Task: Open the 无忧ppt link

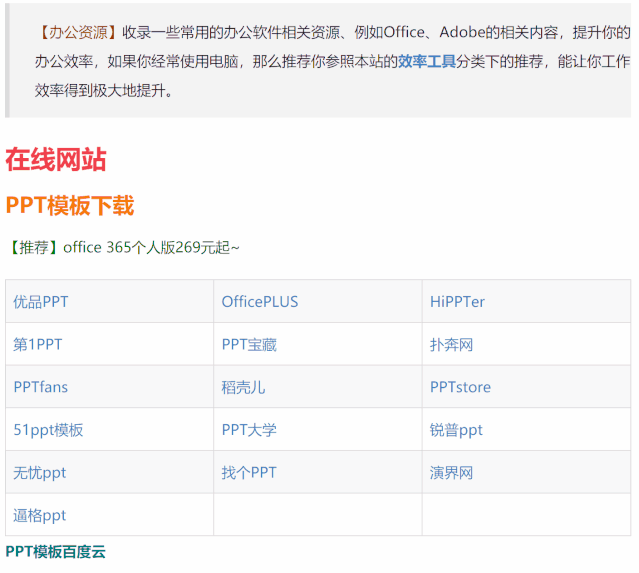Action: click(40, 473)
